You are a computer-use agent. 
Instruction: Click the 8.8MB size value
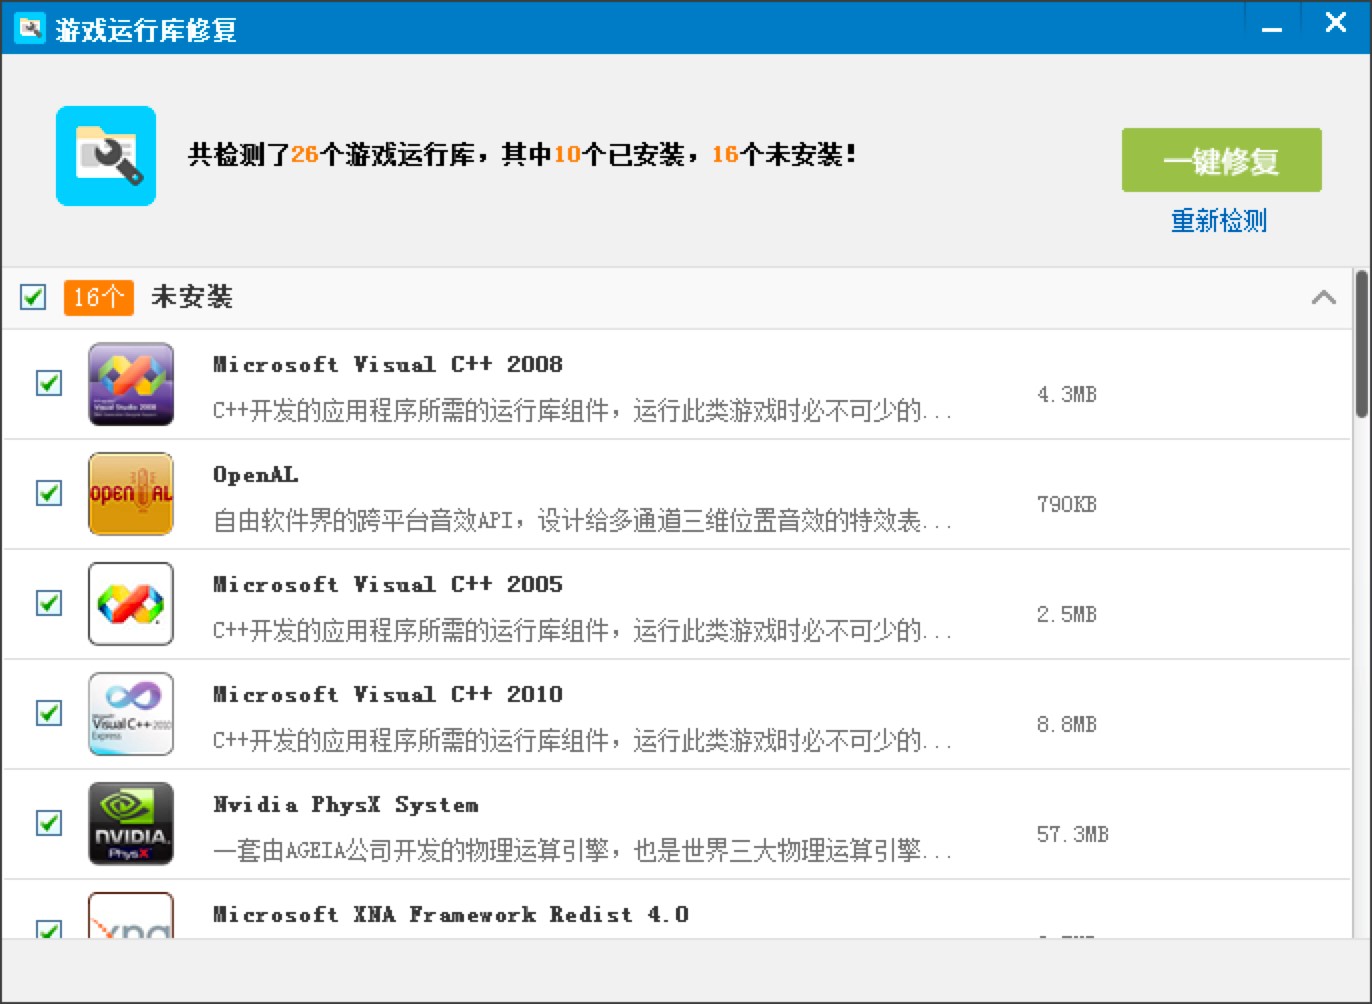coord(1067,724)
